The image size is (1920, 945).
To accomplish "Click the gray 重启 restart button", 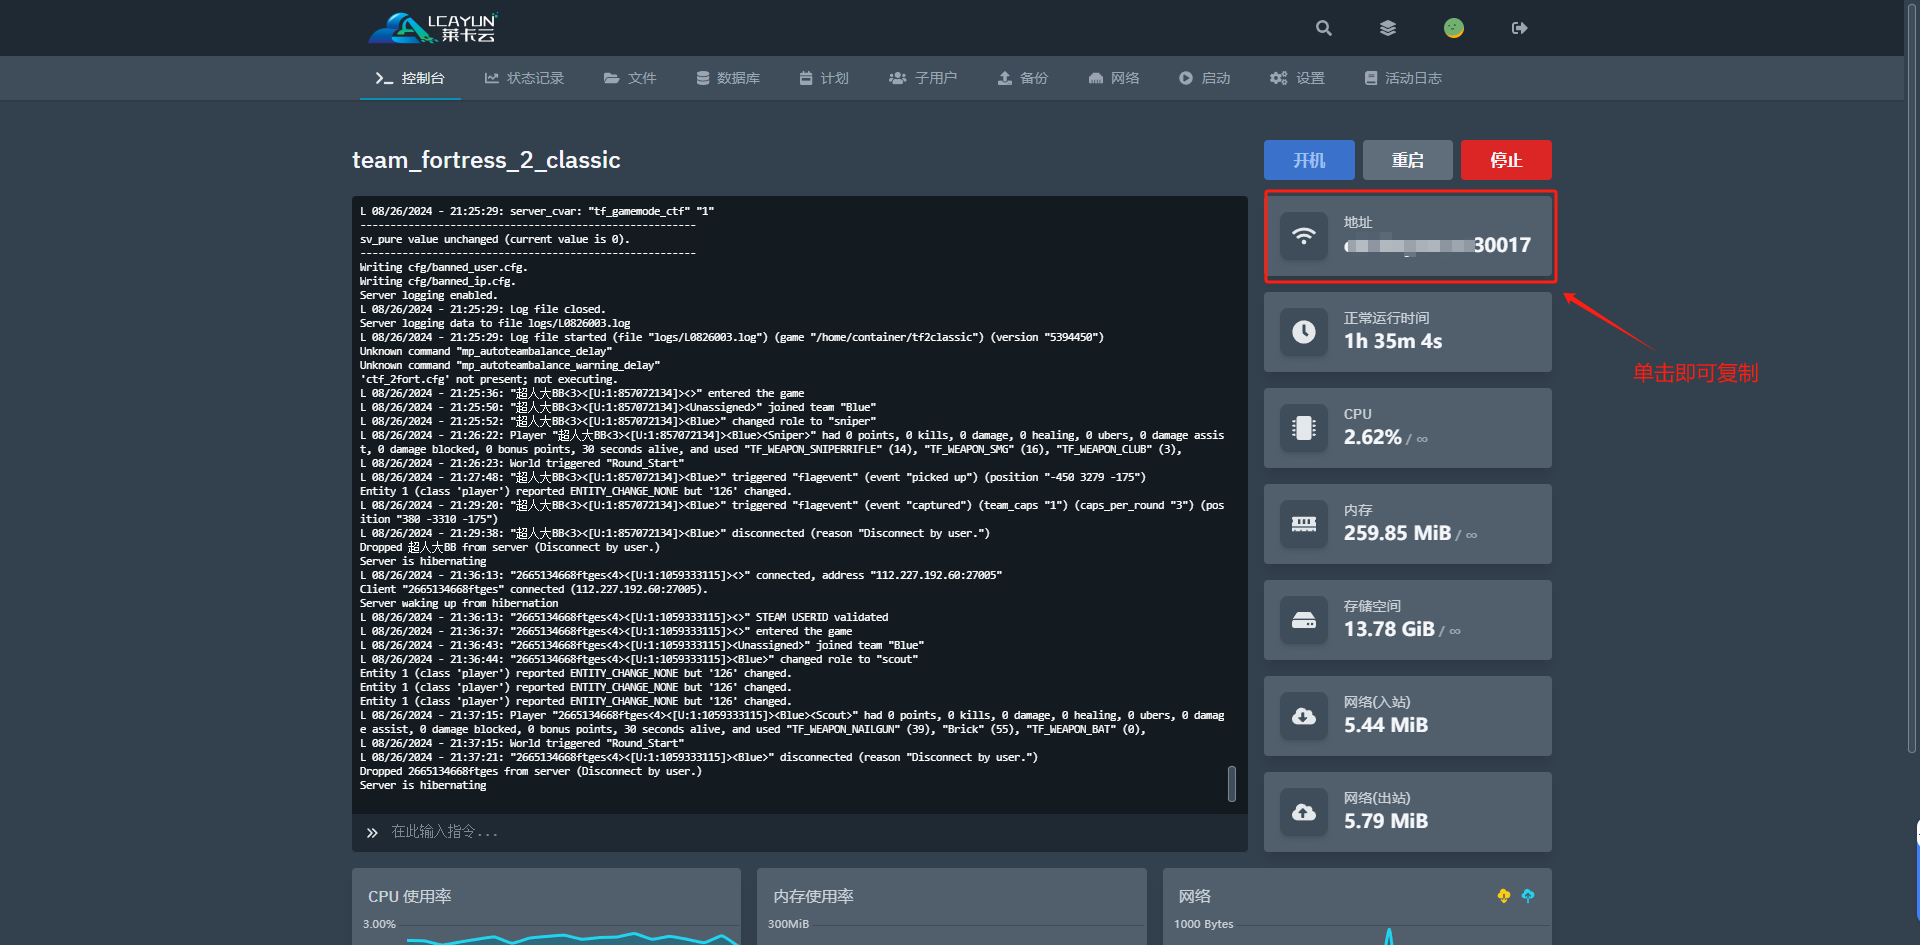I will pyautogui.click(x=1408, y=160).
